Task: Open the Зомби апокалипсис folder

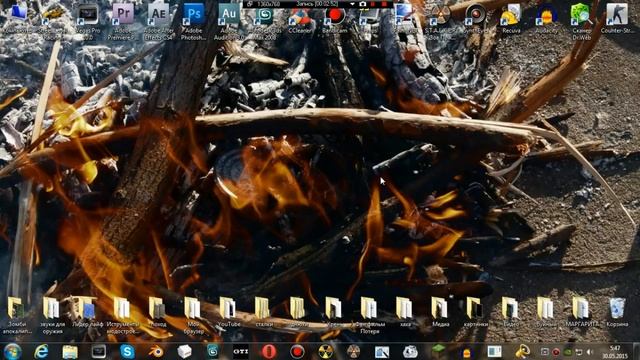Action: pyautogui.click(x=17, y=315)
